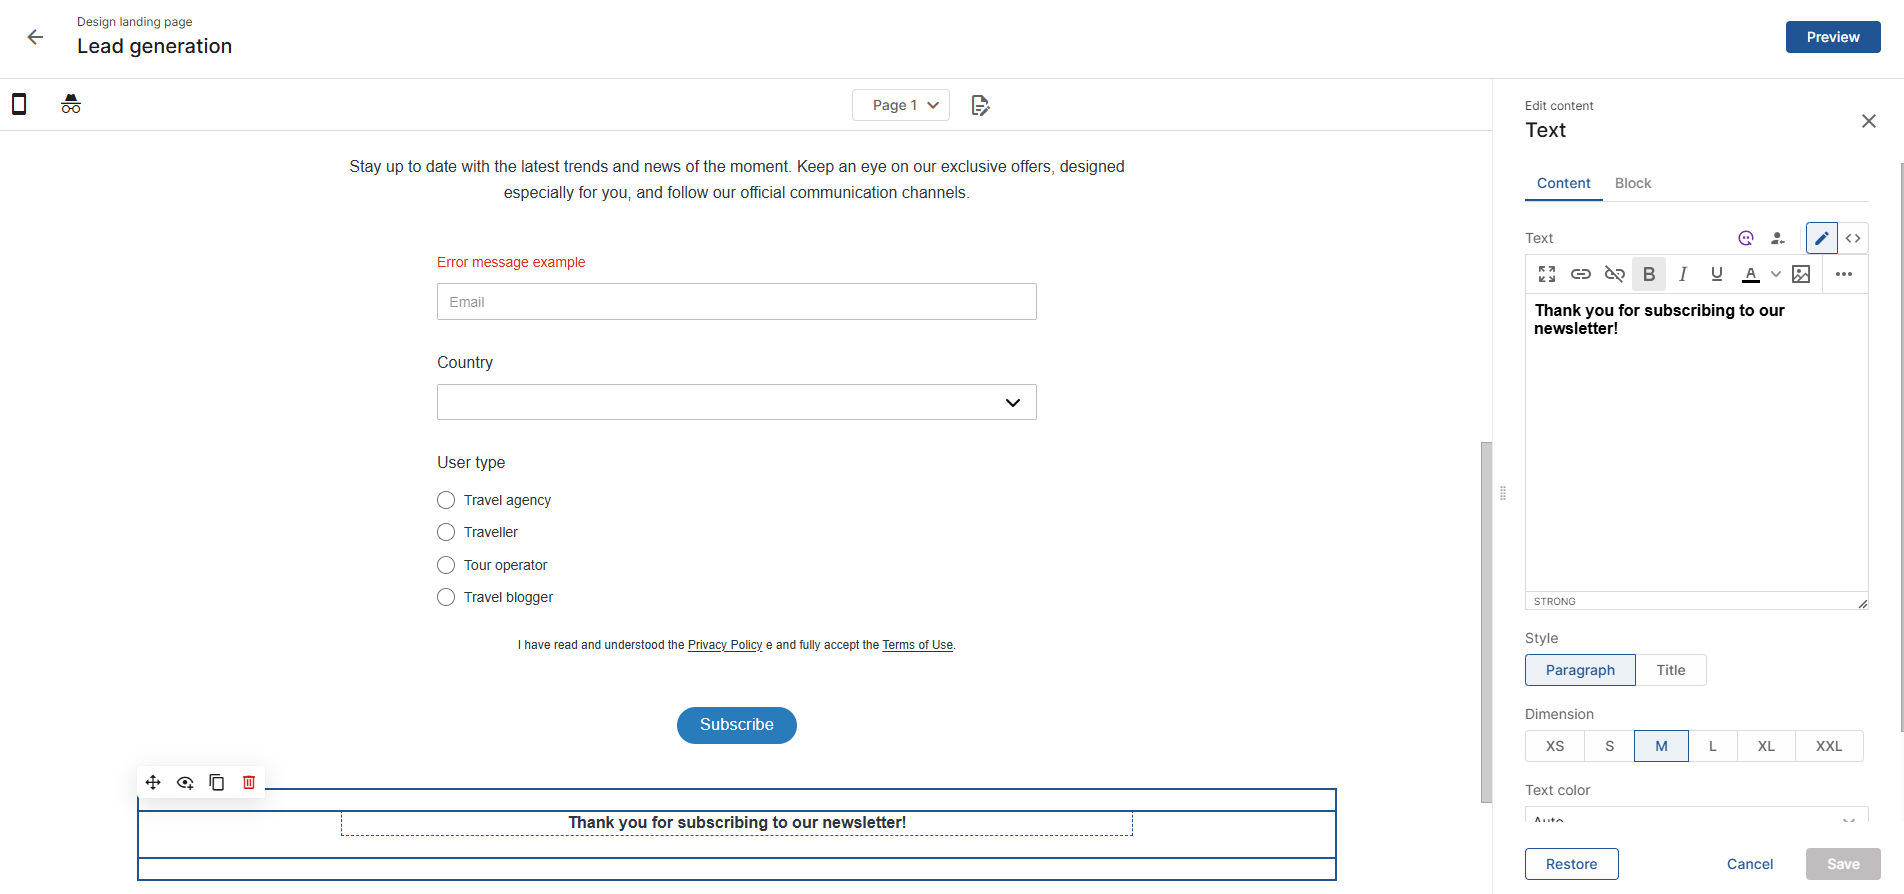1904x894 pixels.
Task: Click the Preview button
Action: point(1832,37)
